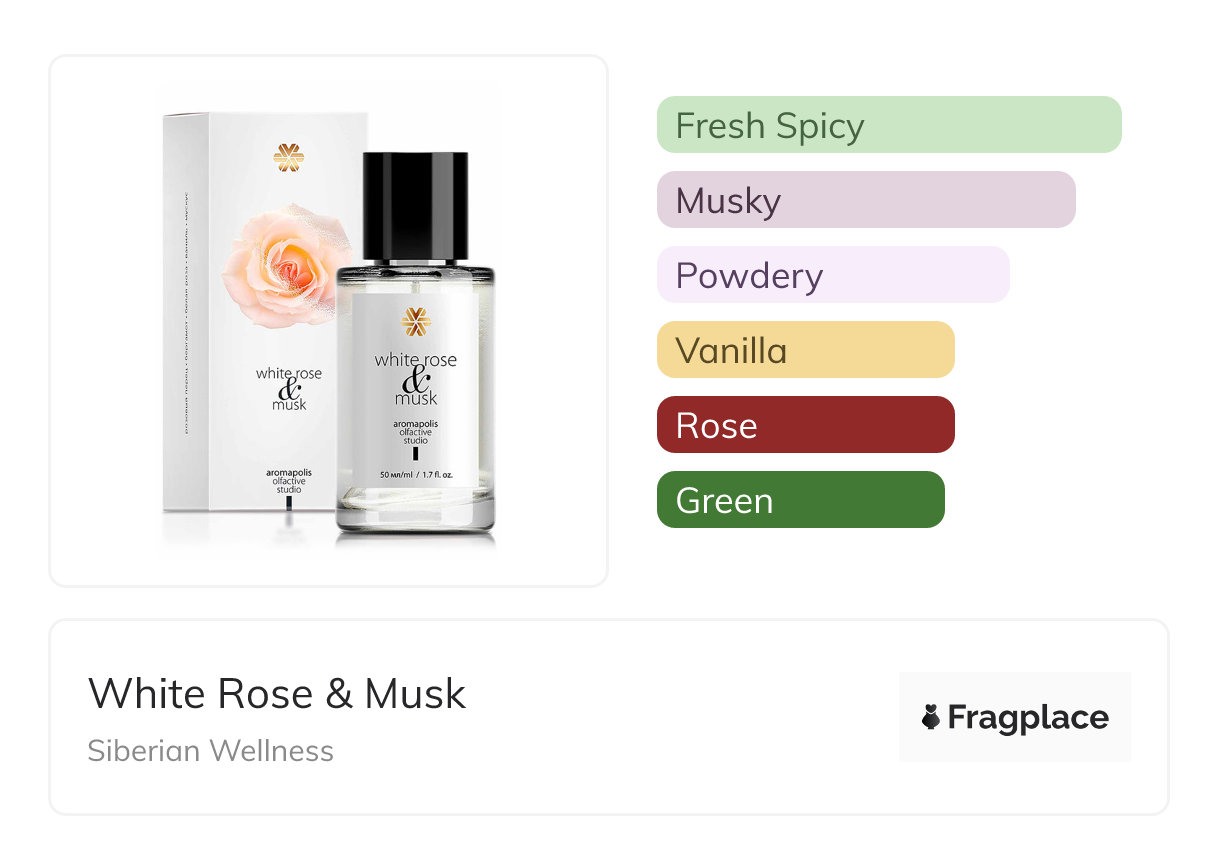The image size is (1218, 864).
Task: Click aromapolis olfactive studio text on box
Action: pyautogui.click(x=288, y=481)
